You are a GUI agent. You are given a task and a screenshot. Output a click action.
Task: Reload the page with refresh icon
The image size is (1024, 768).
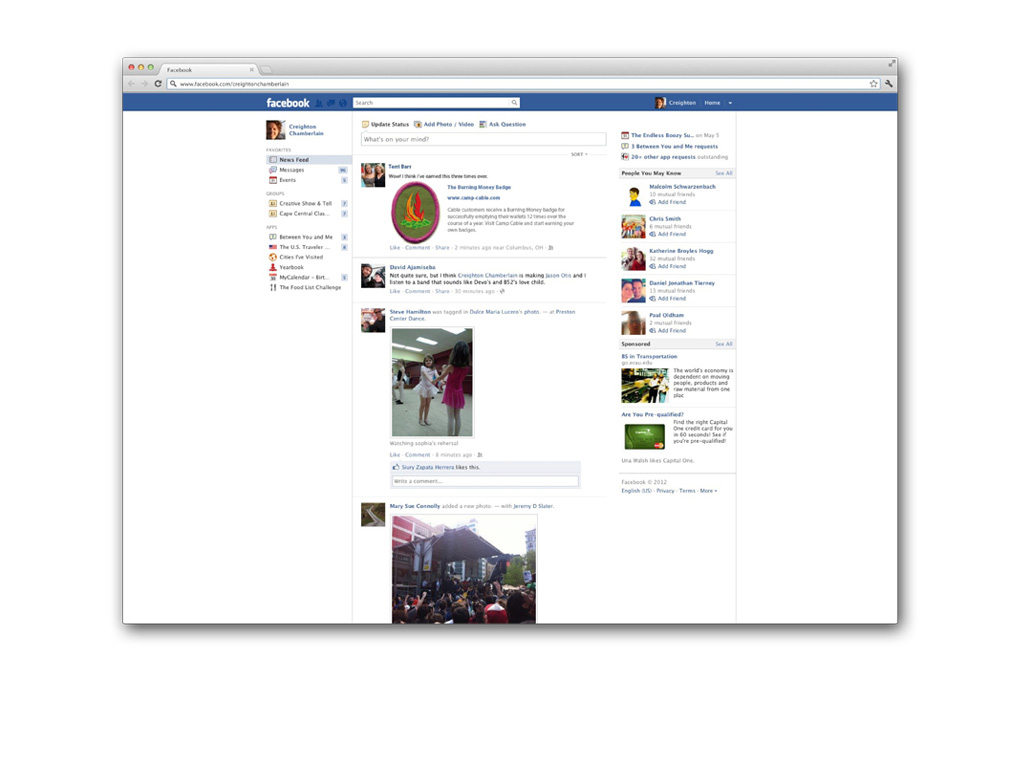tap(158, 84)
